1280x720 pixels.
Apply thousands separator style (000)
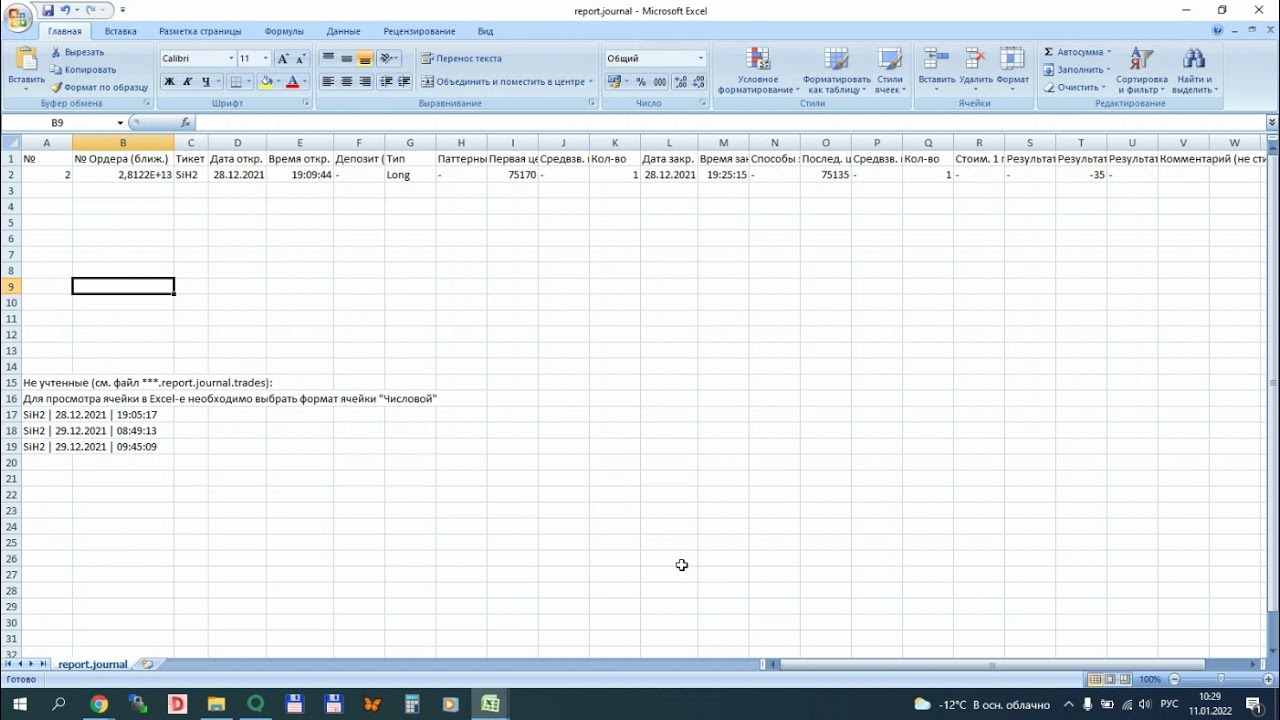pos(660,82)
